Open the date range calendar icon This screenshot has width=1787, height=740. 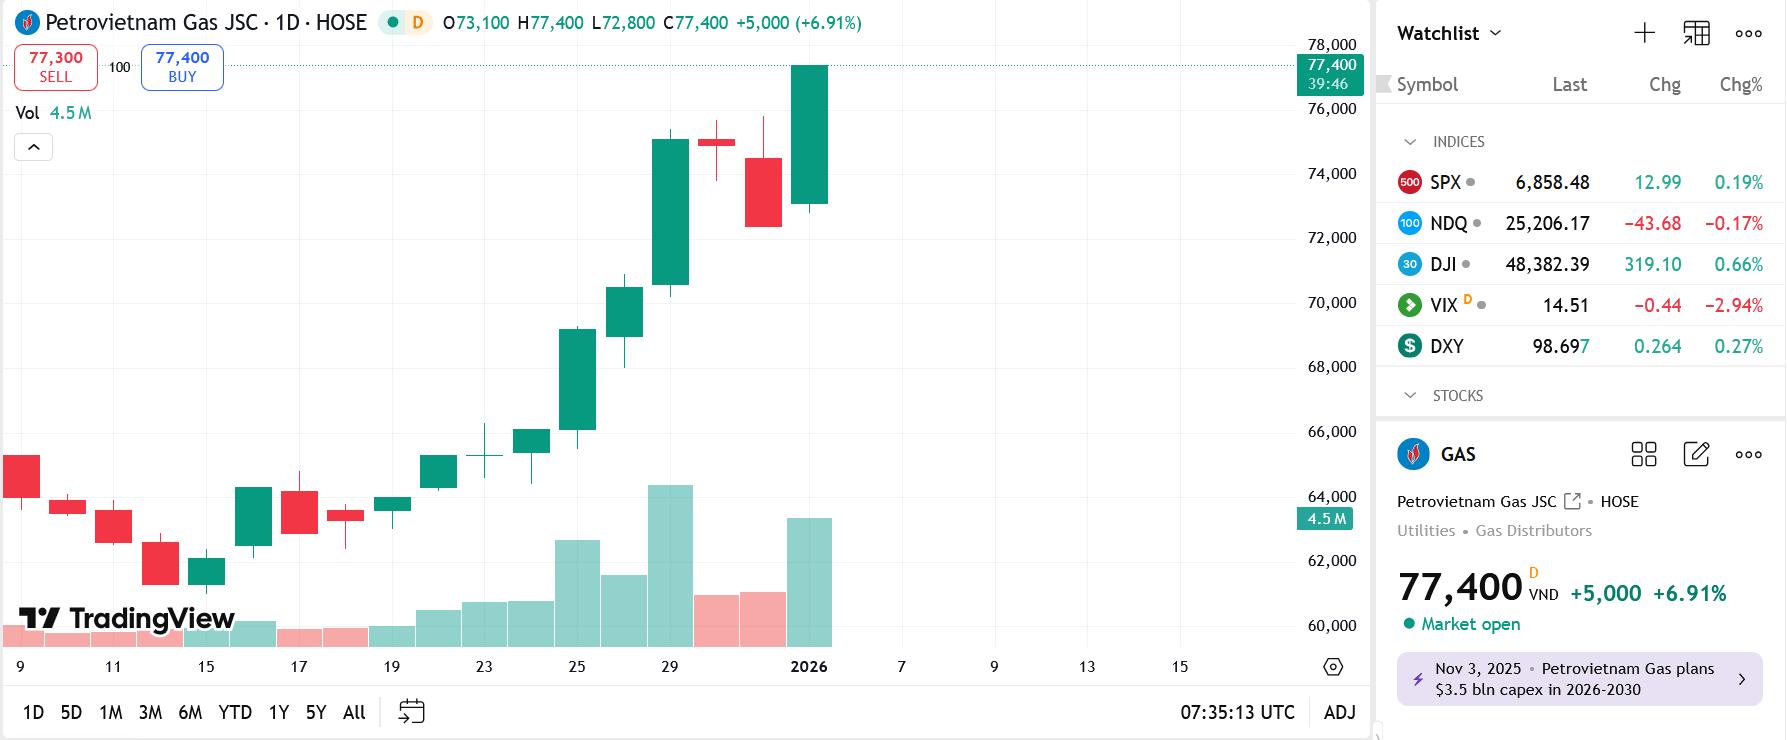pos(411,712)
